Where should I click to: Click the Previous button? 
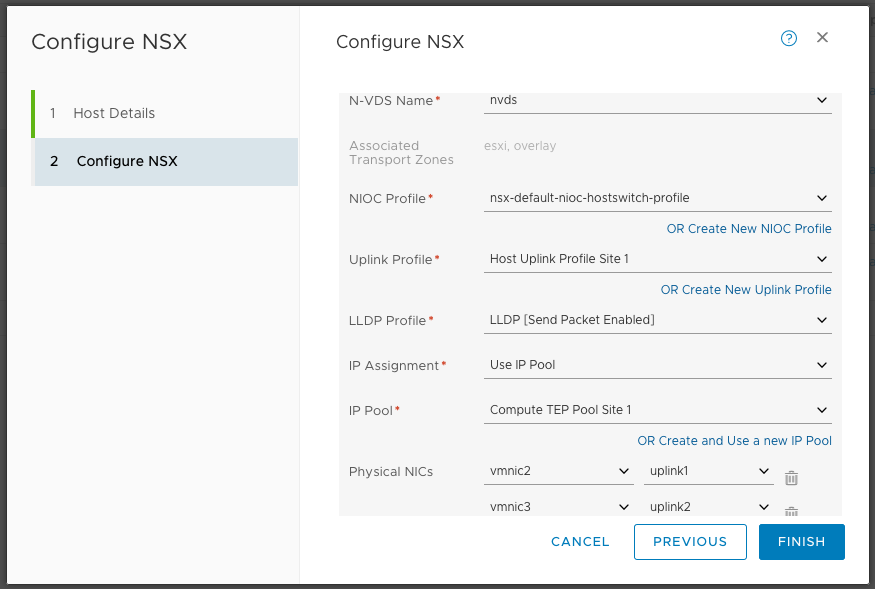coord(690,542)
